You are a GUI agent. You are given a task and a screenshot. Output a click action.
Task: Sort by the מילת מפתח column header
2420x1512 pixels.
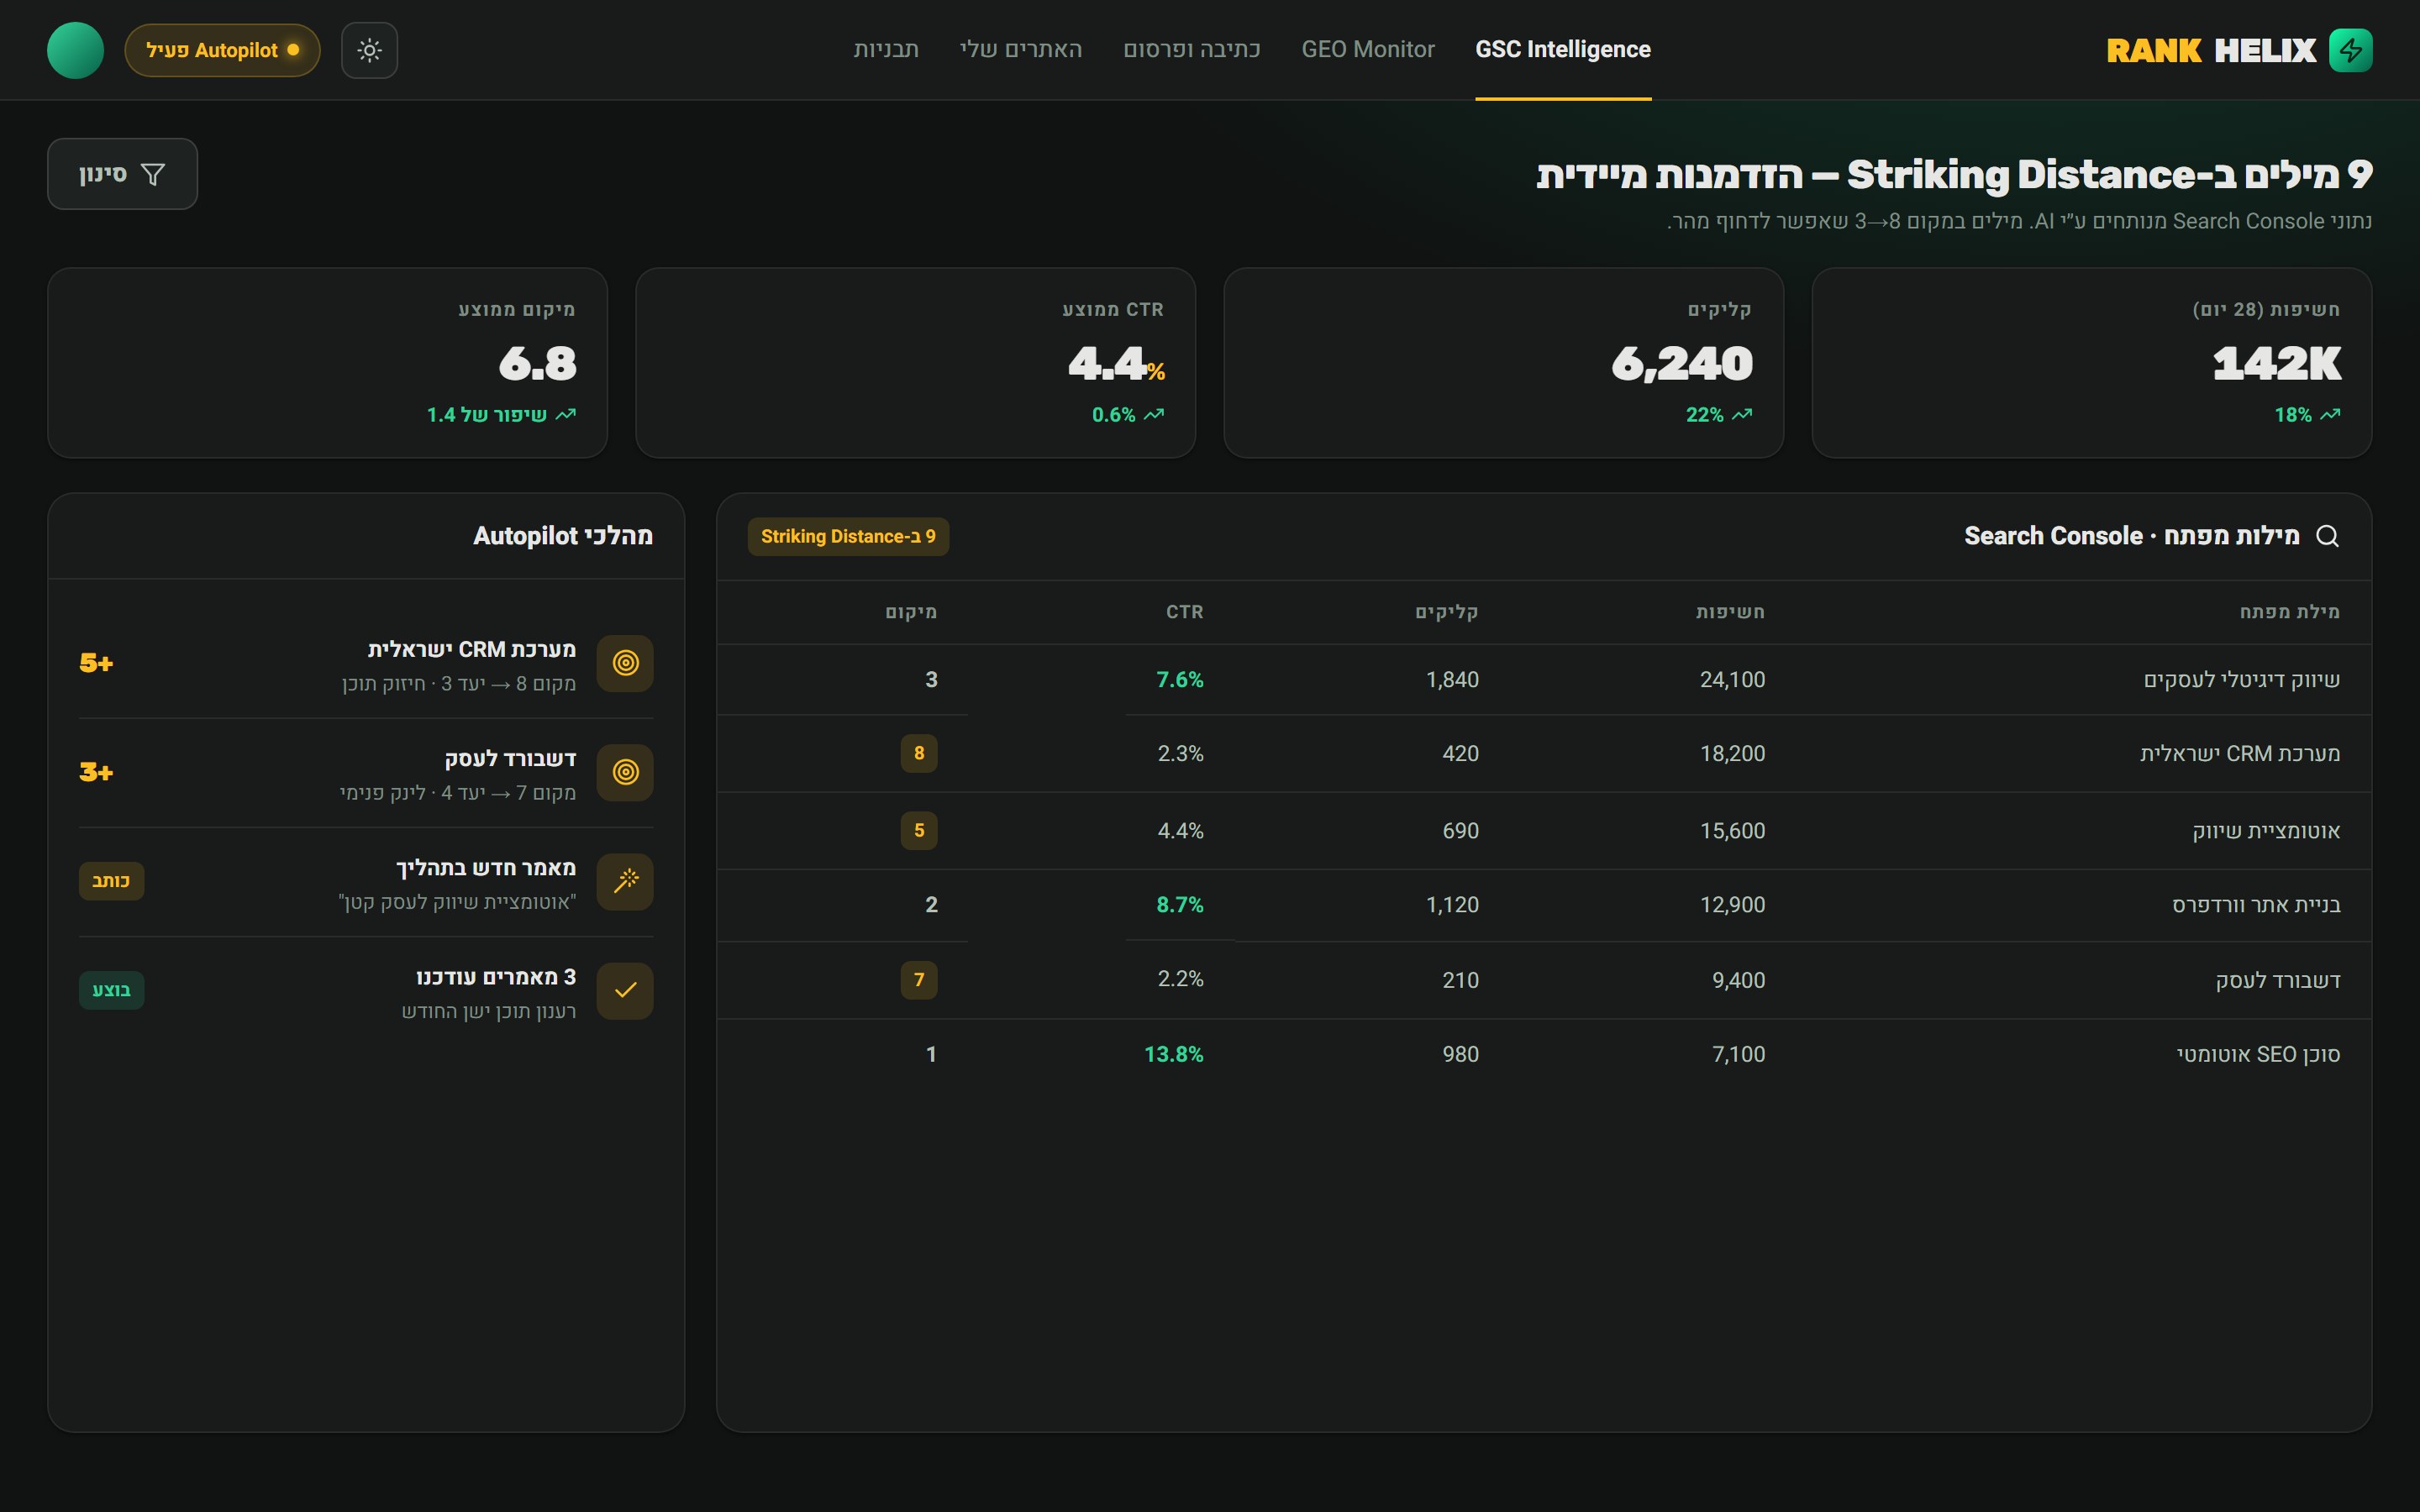2289,612
